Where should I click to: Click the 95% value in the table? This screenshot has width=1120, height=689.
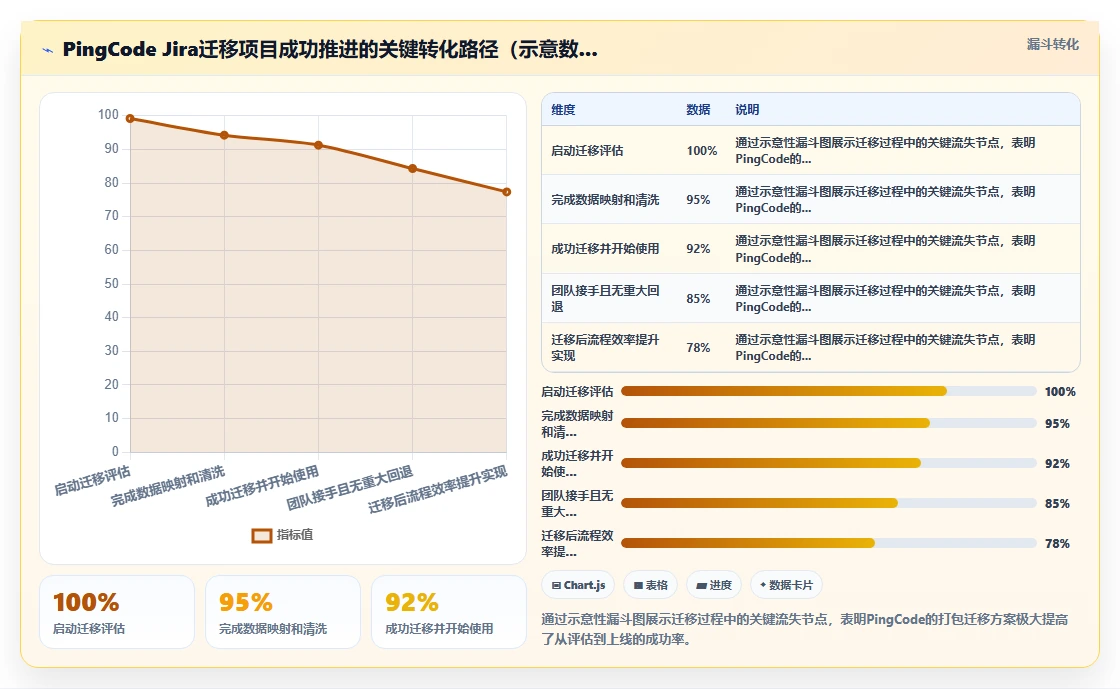pyautogui.click(x=698, y=200)
